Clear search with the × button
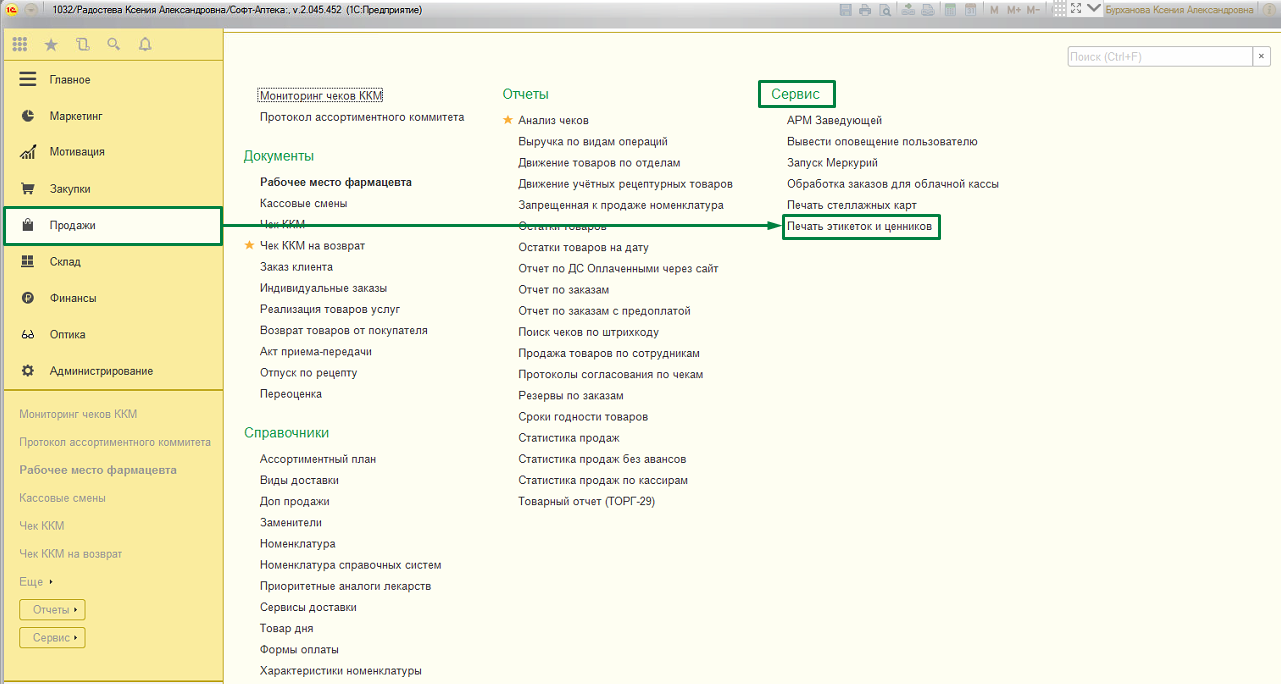 pos(1262,57)
